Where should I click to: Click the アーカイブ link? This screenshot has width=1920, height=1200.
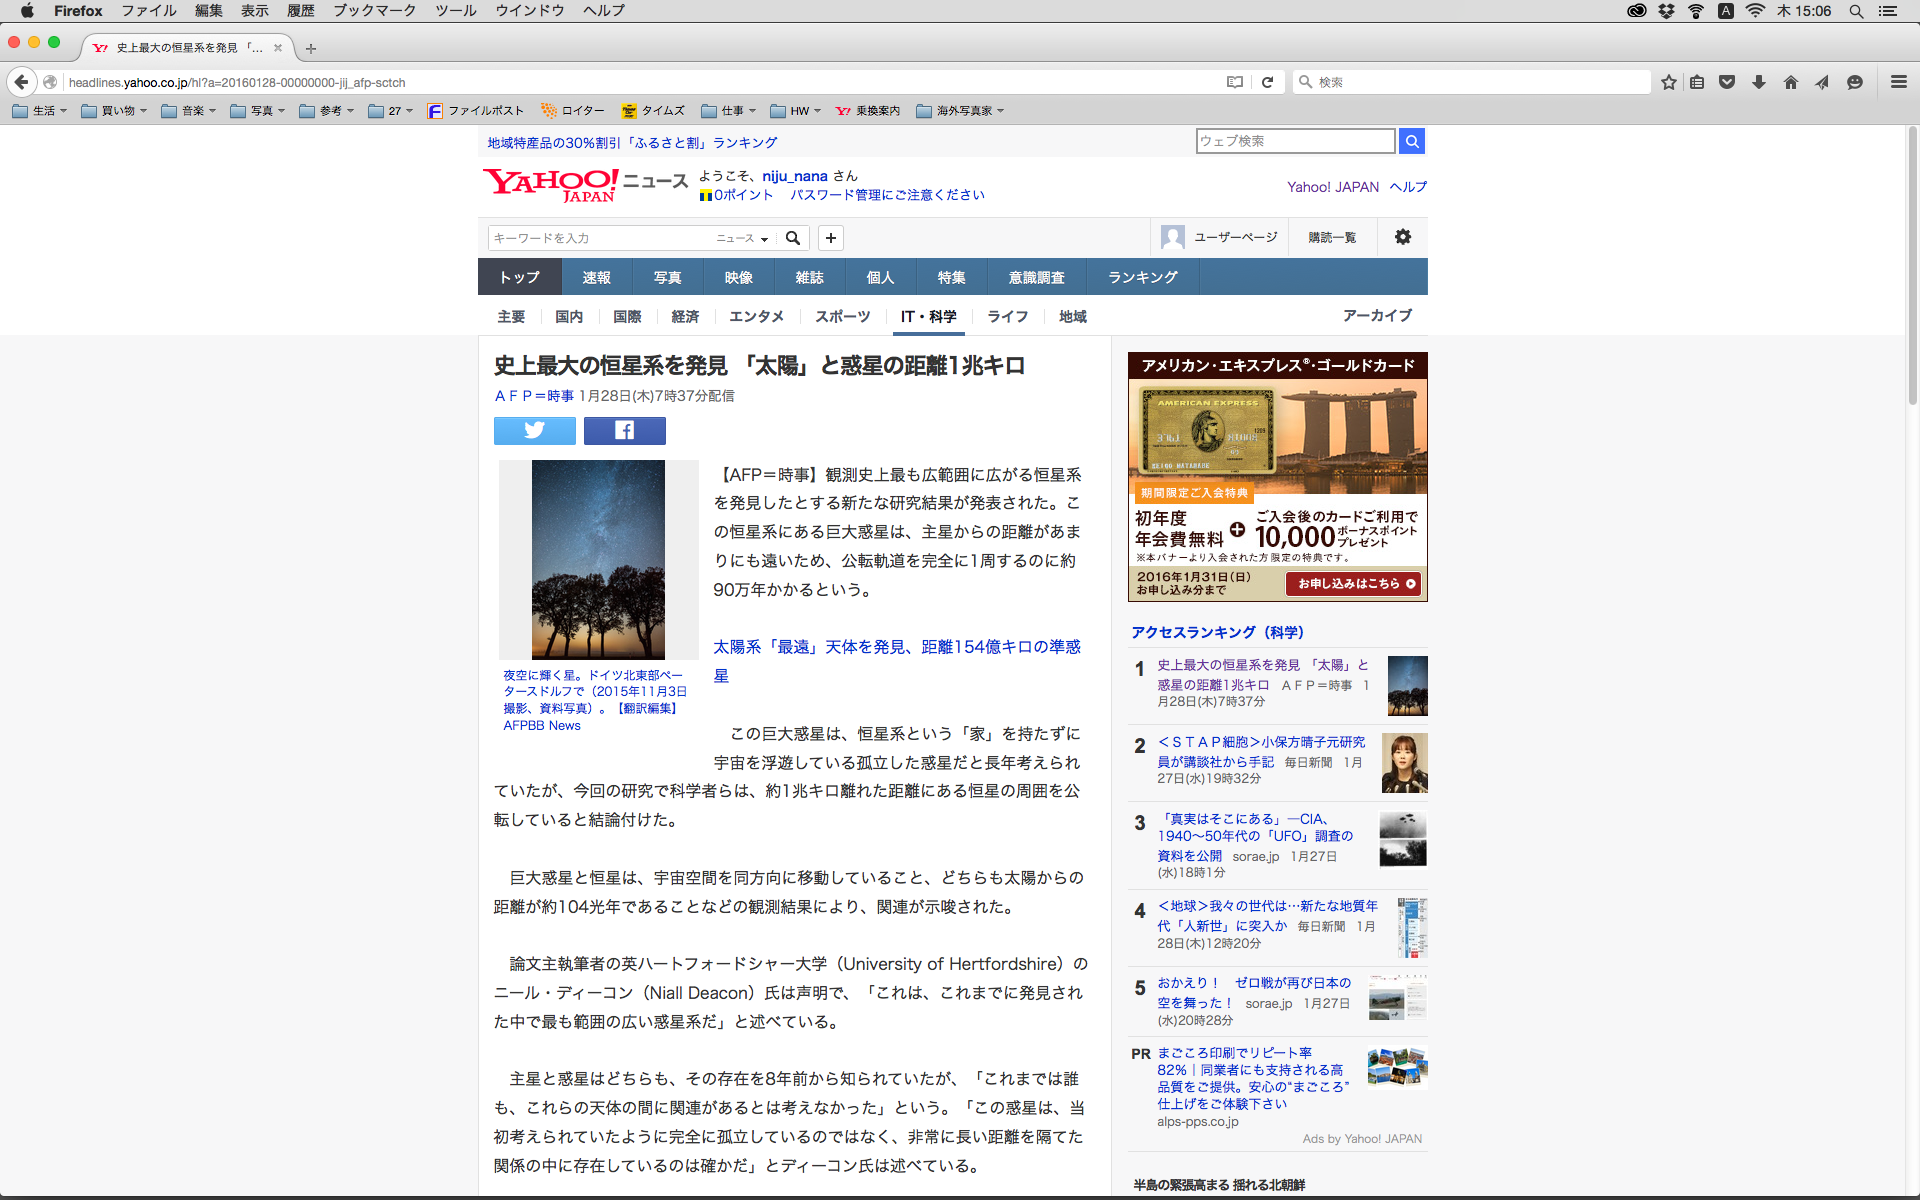click(x=1377, y=315)
